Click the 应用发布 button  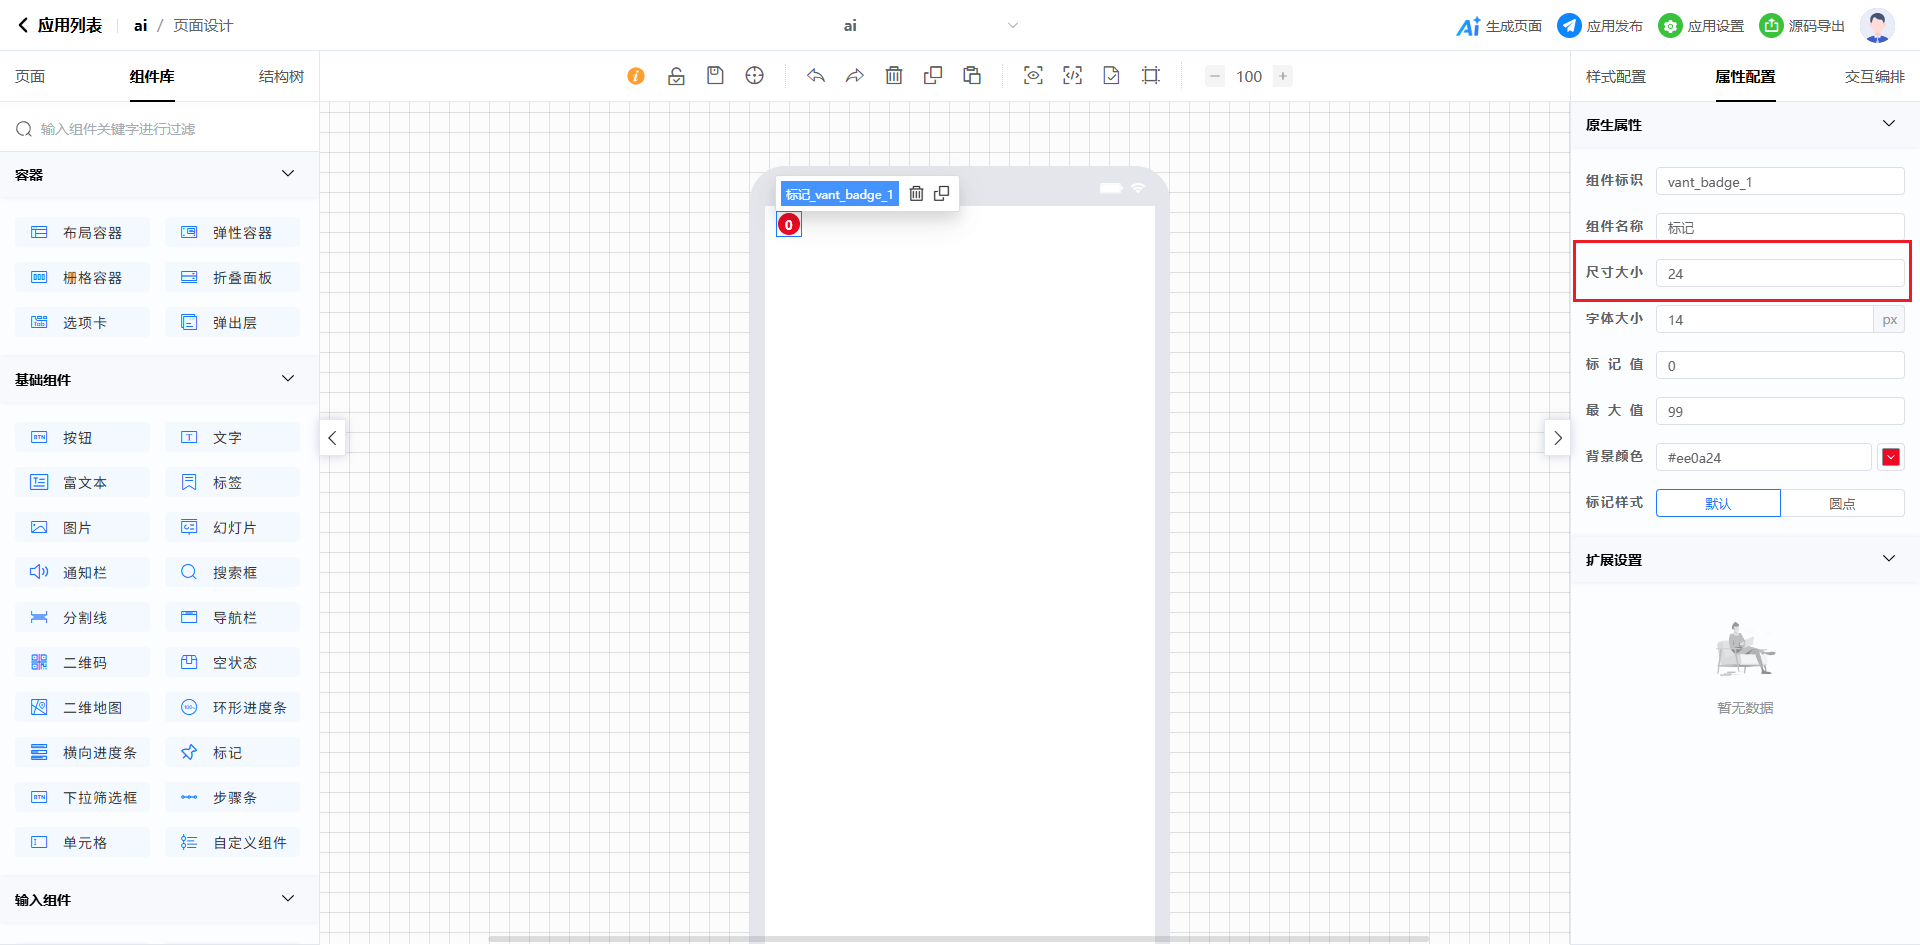pos(1600,26)
